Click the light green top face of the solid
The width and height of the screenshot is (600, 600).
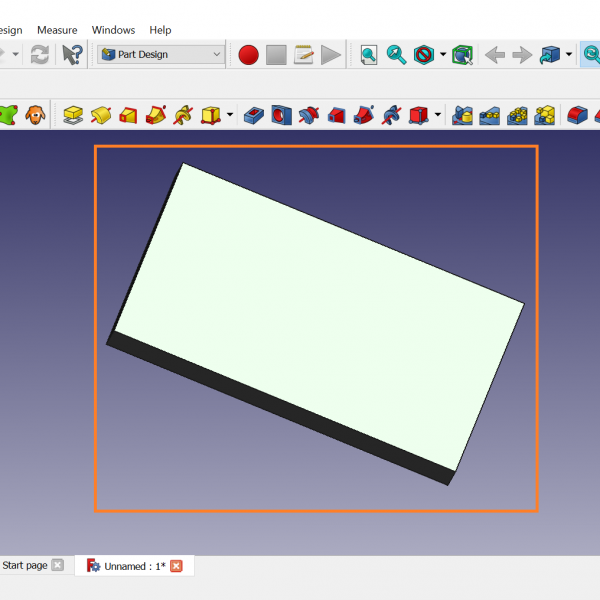pos(320,310)
